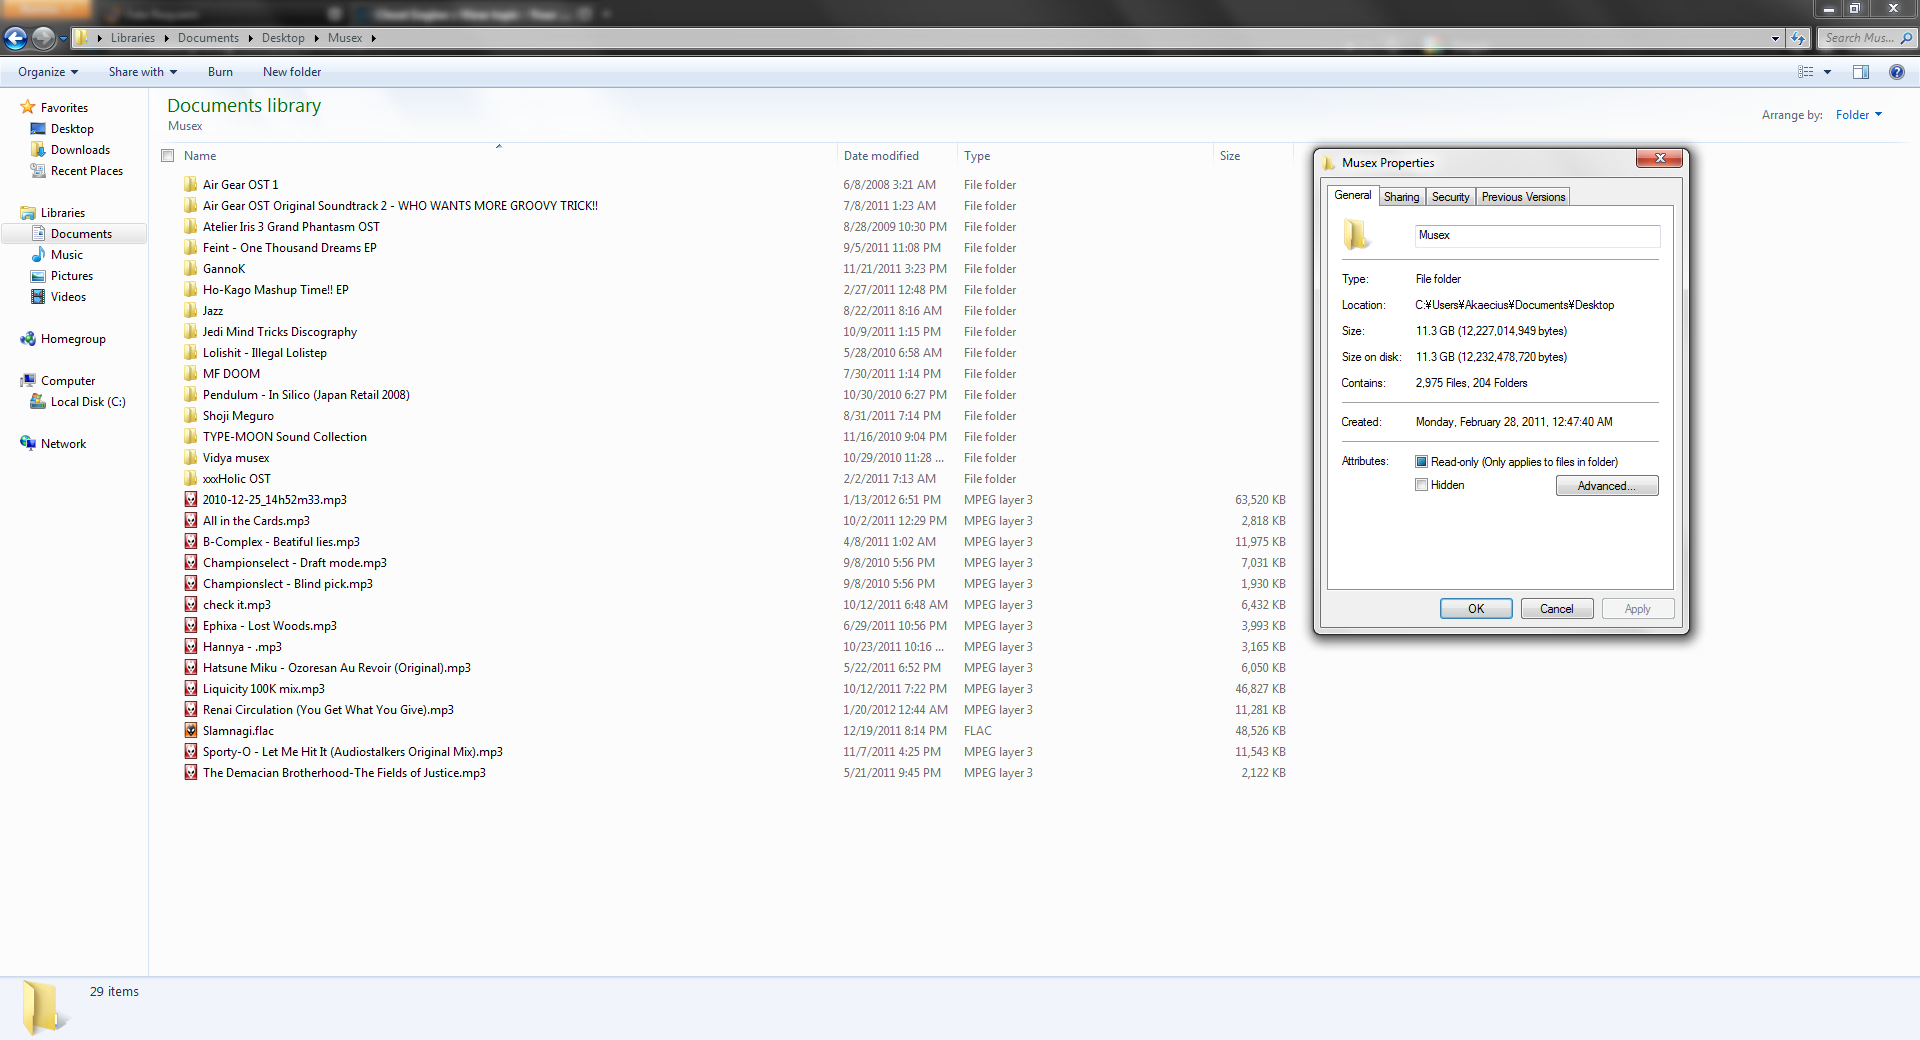1920x1040 pixels.
Task: Click OK in Musex Properties
Action: click(x=1476, y=609)
